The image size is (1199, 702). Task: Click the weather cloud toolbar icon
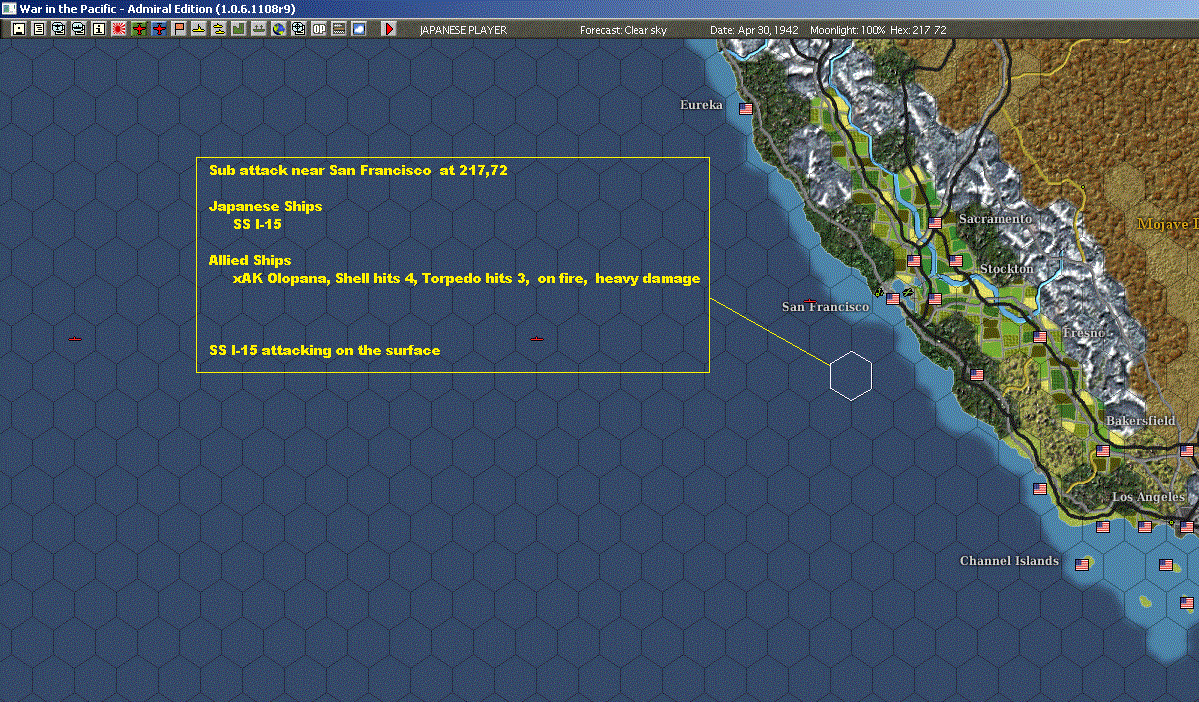click(358, 29)
